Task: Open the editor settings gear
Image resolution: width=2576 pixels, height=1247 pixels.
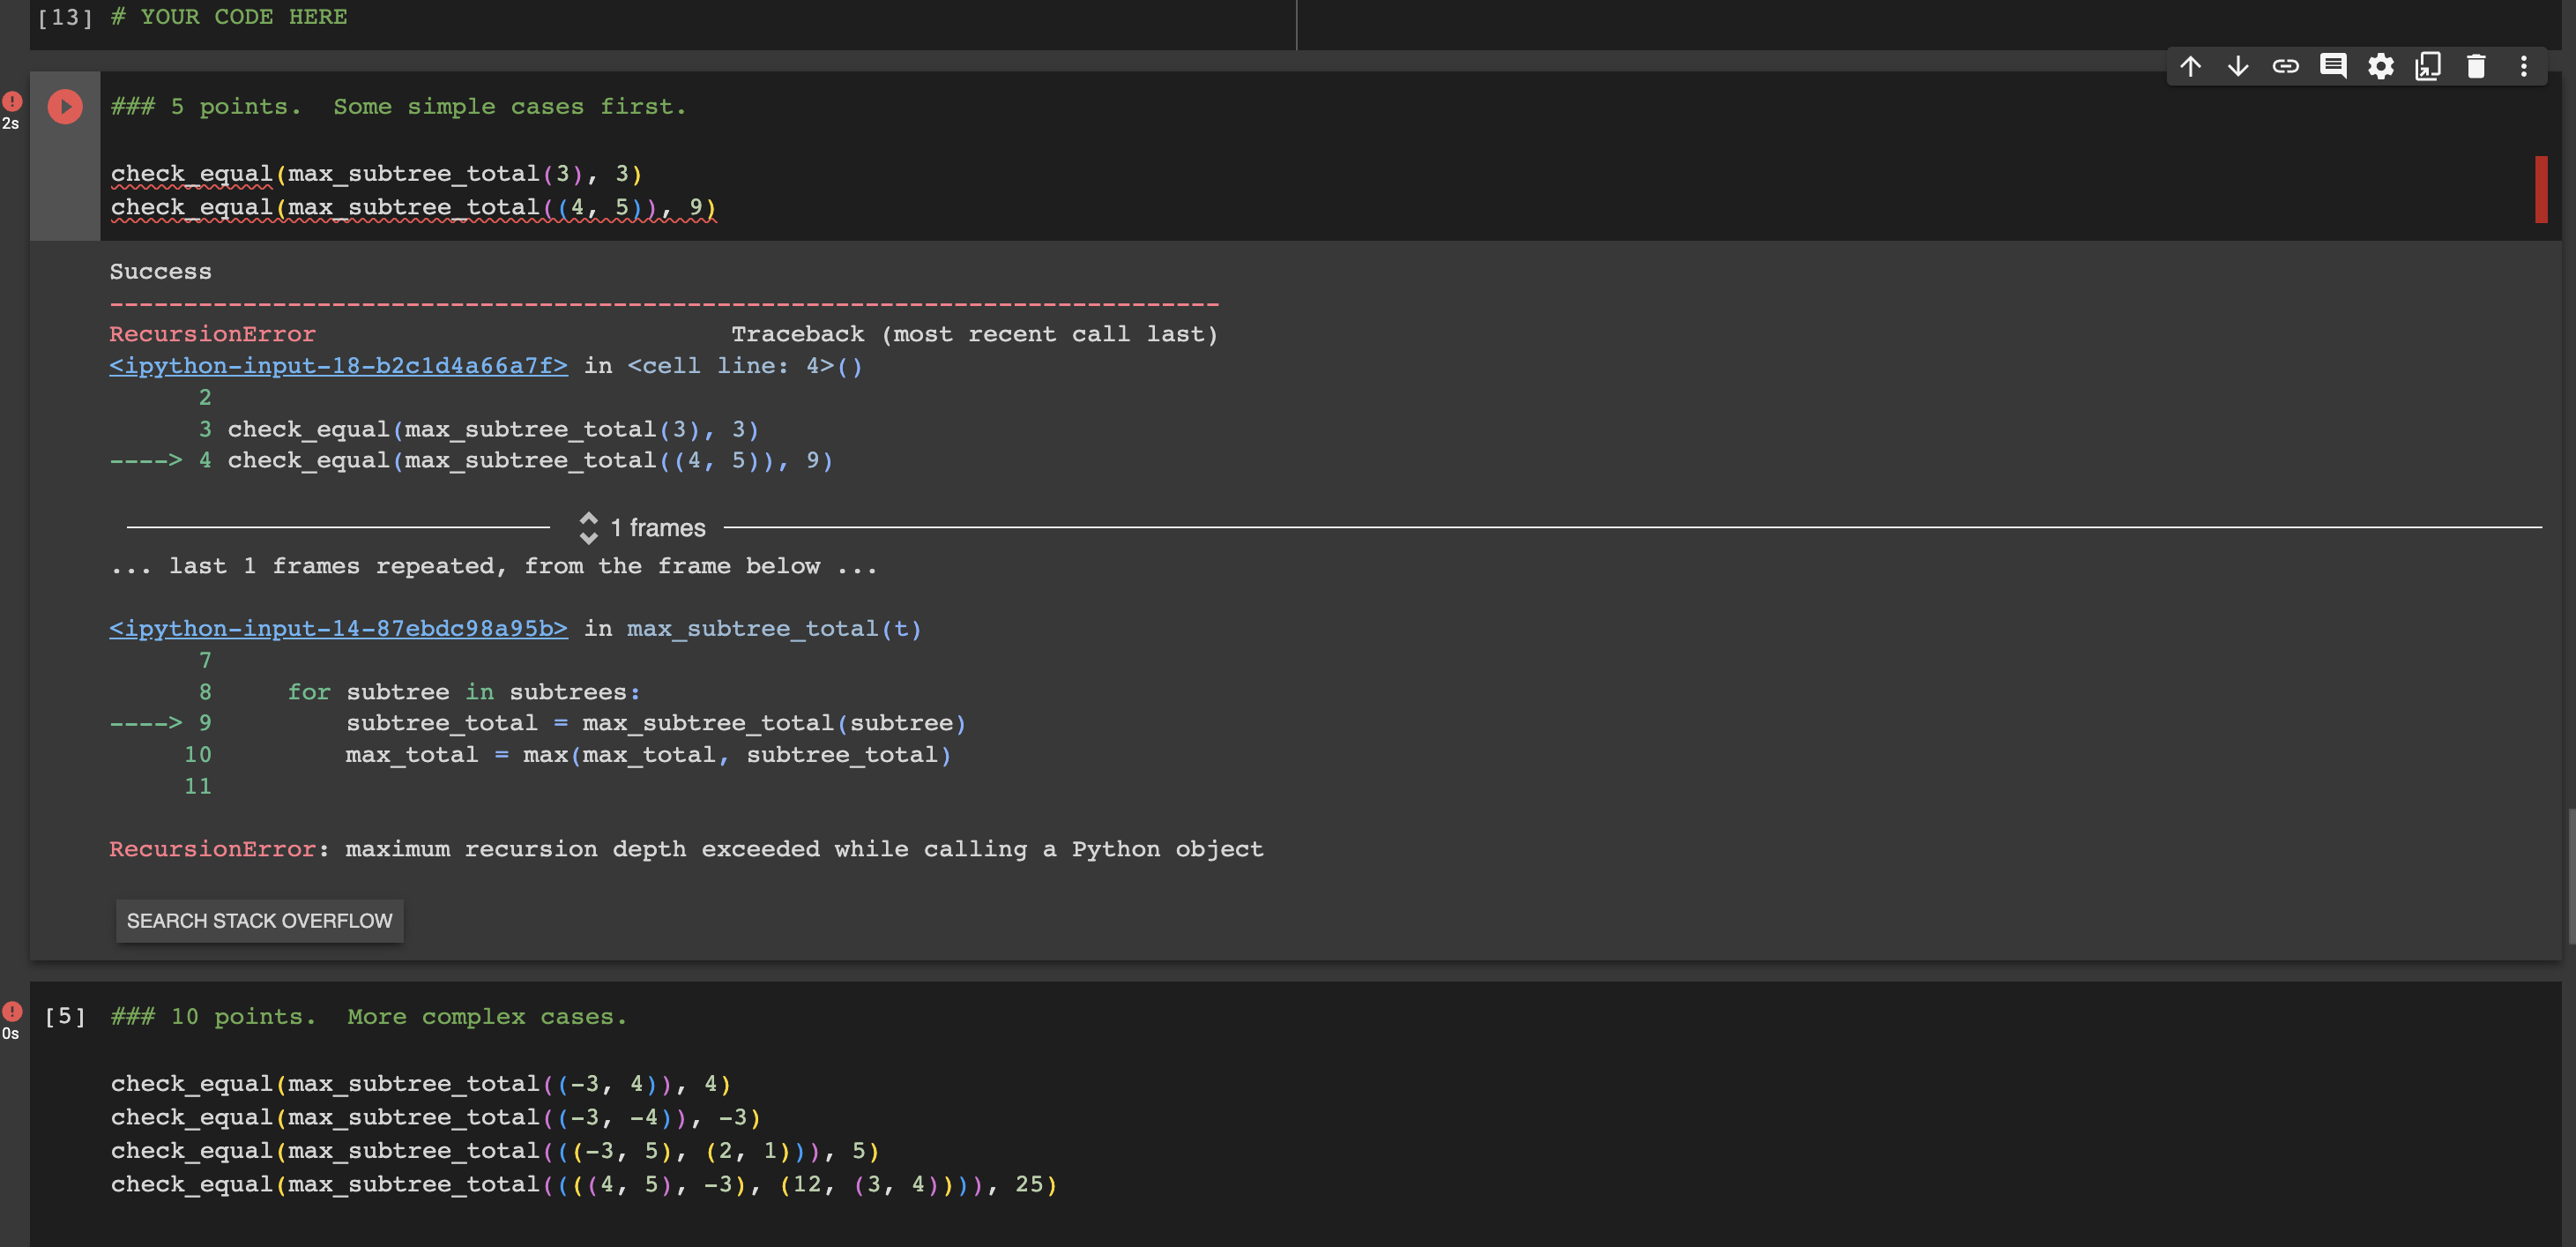Action: (2381, 66)
